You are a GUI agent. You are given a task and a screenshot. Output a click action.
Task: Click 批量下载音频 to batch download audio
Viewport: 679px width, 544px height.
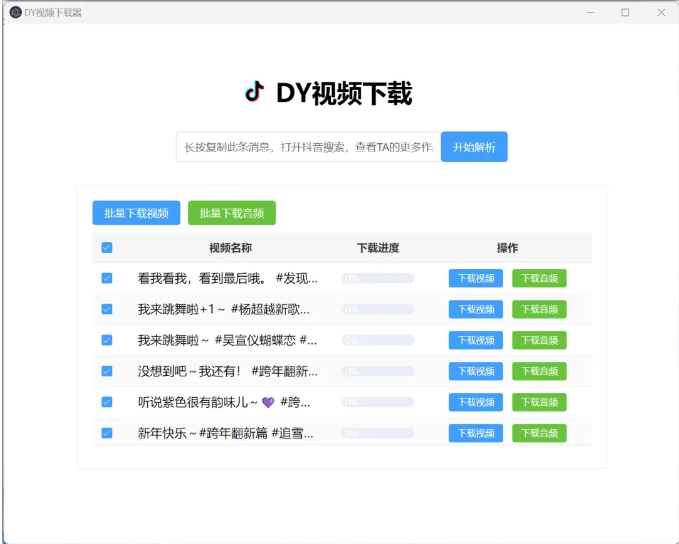click(232, 213)
